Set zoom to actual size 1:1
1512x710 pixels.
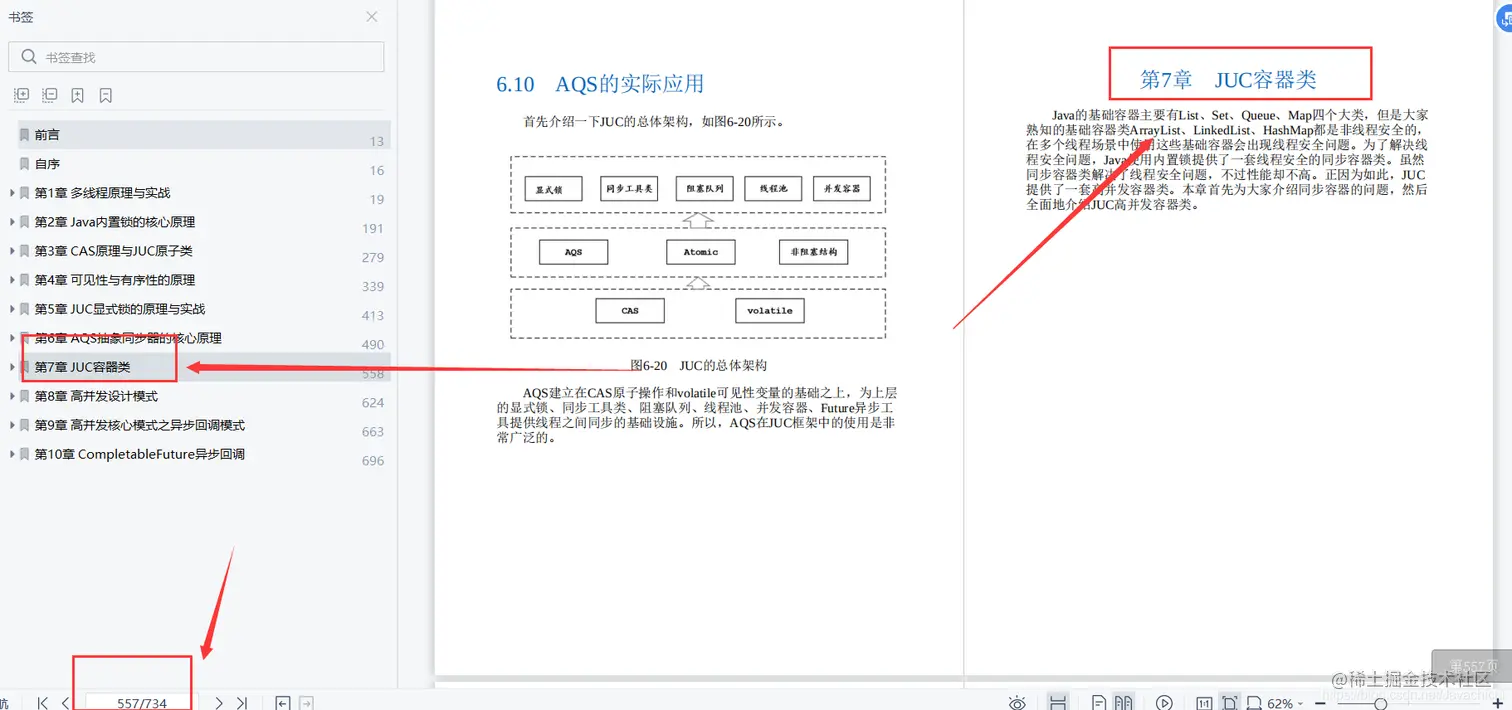pos(1205,702)
